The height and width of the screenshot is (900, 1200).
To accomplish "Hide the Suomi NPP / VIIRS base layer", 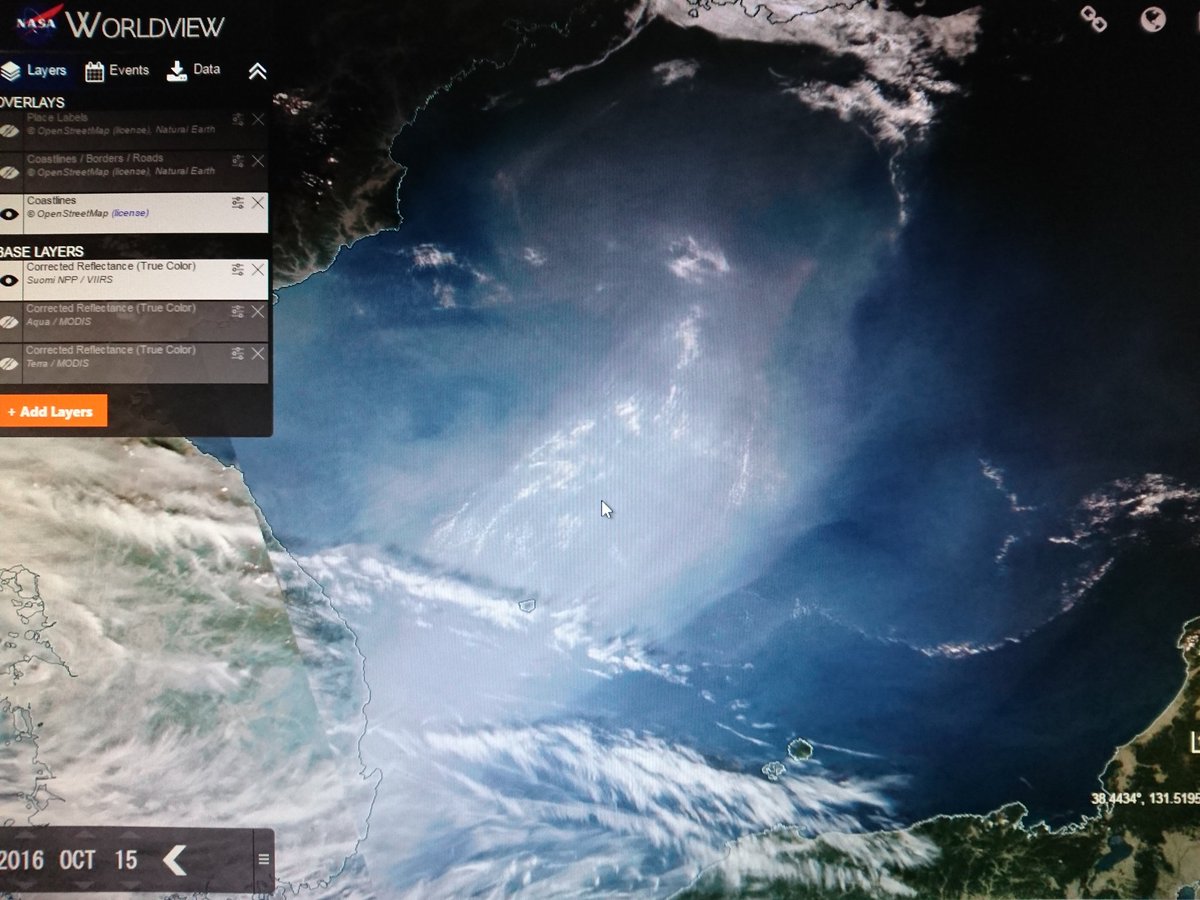I will 10,280.
